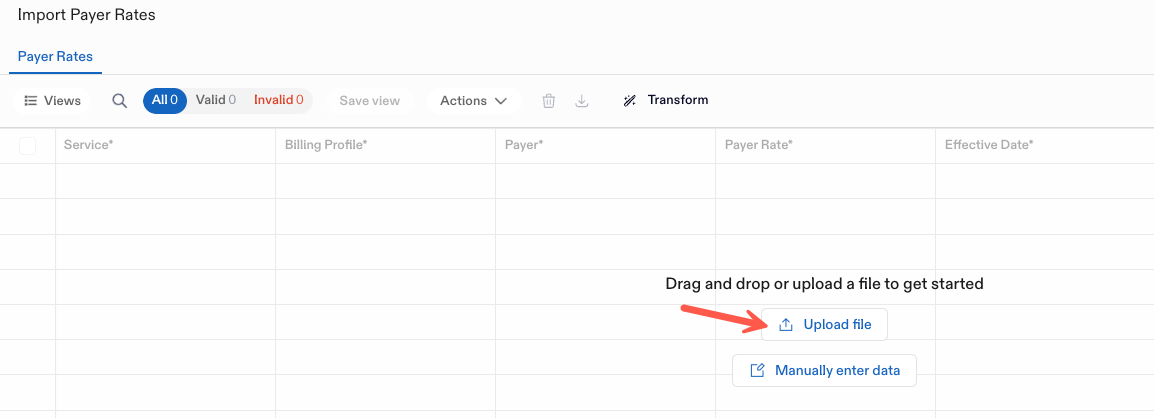Filter rows by Valid 0
Image resolution: width=1154 pixels, height=418 pixels.
(216, 100)
